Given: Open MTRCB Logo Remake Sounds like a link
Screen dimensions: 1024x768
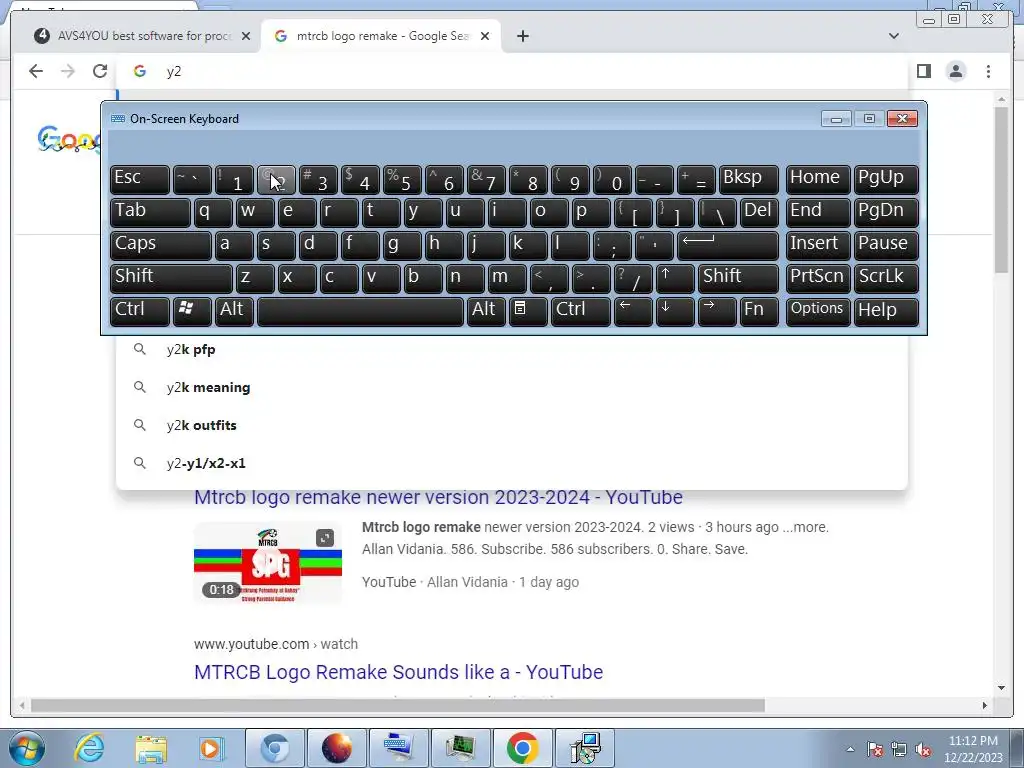Looking at the screenshot, I should pyautogui.click(x=398, y=672).
